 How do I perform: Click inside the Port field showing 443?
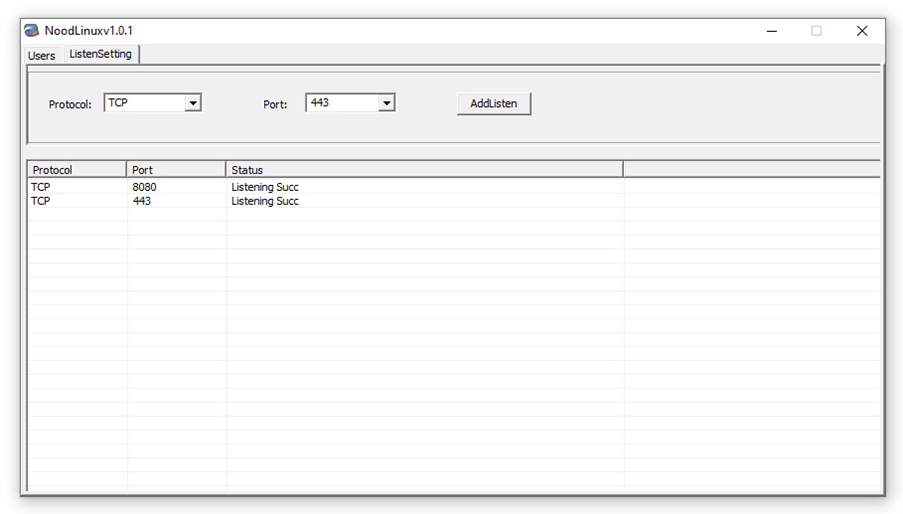point(341,103)
